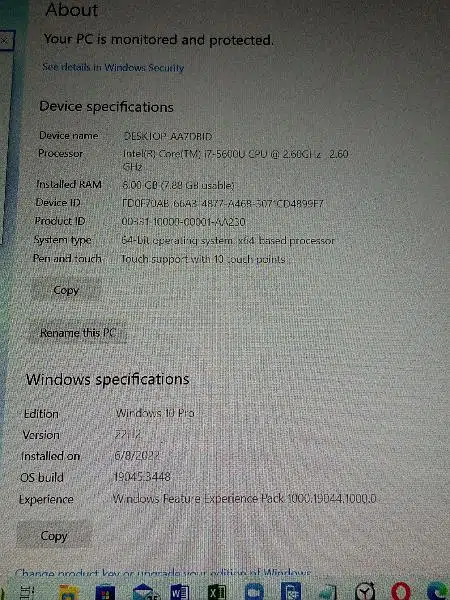Viewport: 450px width, 600px height.
Task: Open the Opera browser icon
Action: (401, 592)
